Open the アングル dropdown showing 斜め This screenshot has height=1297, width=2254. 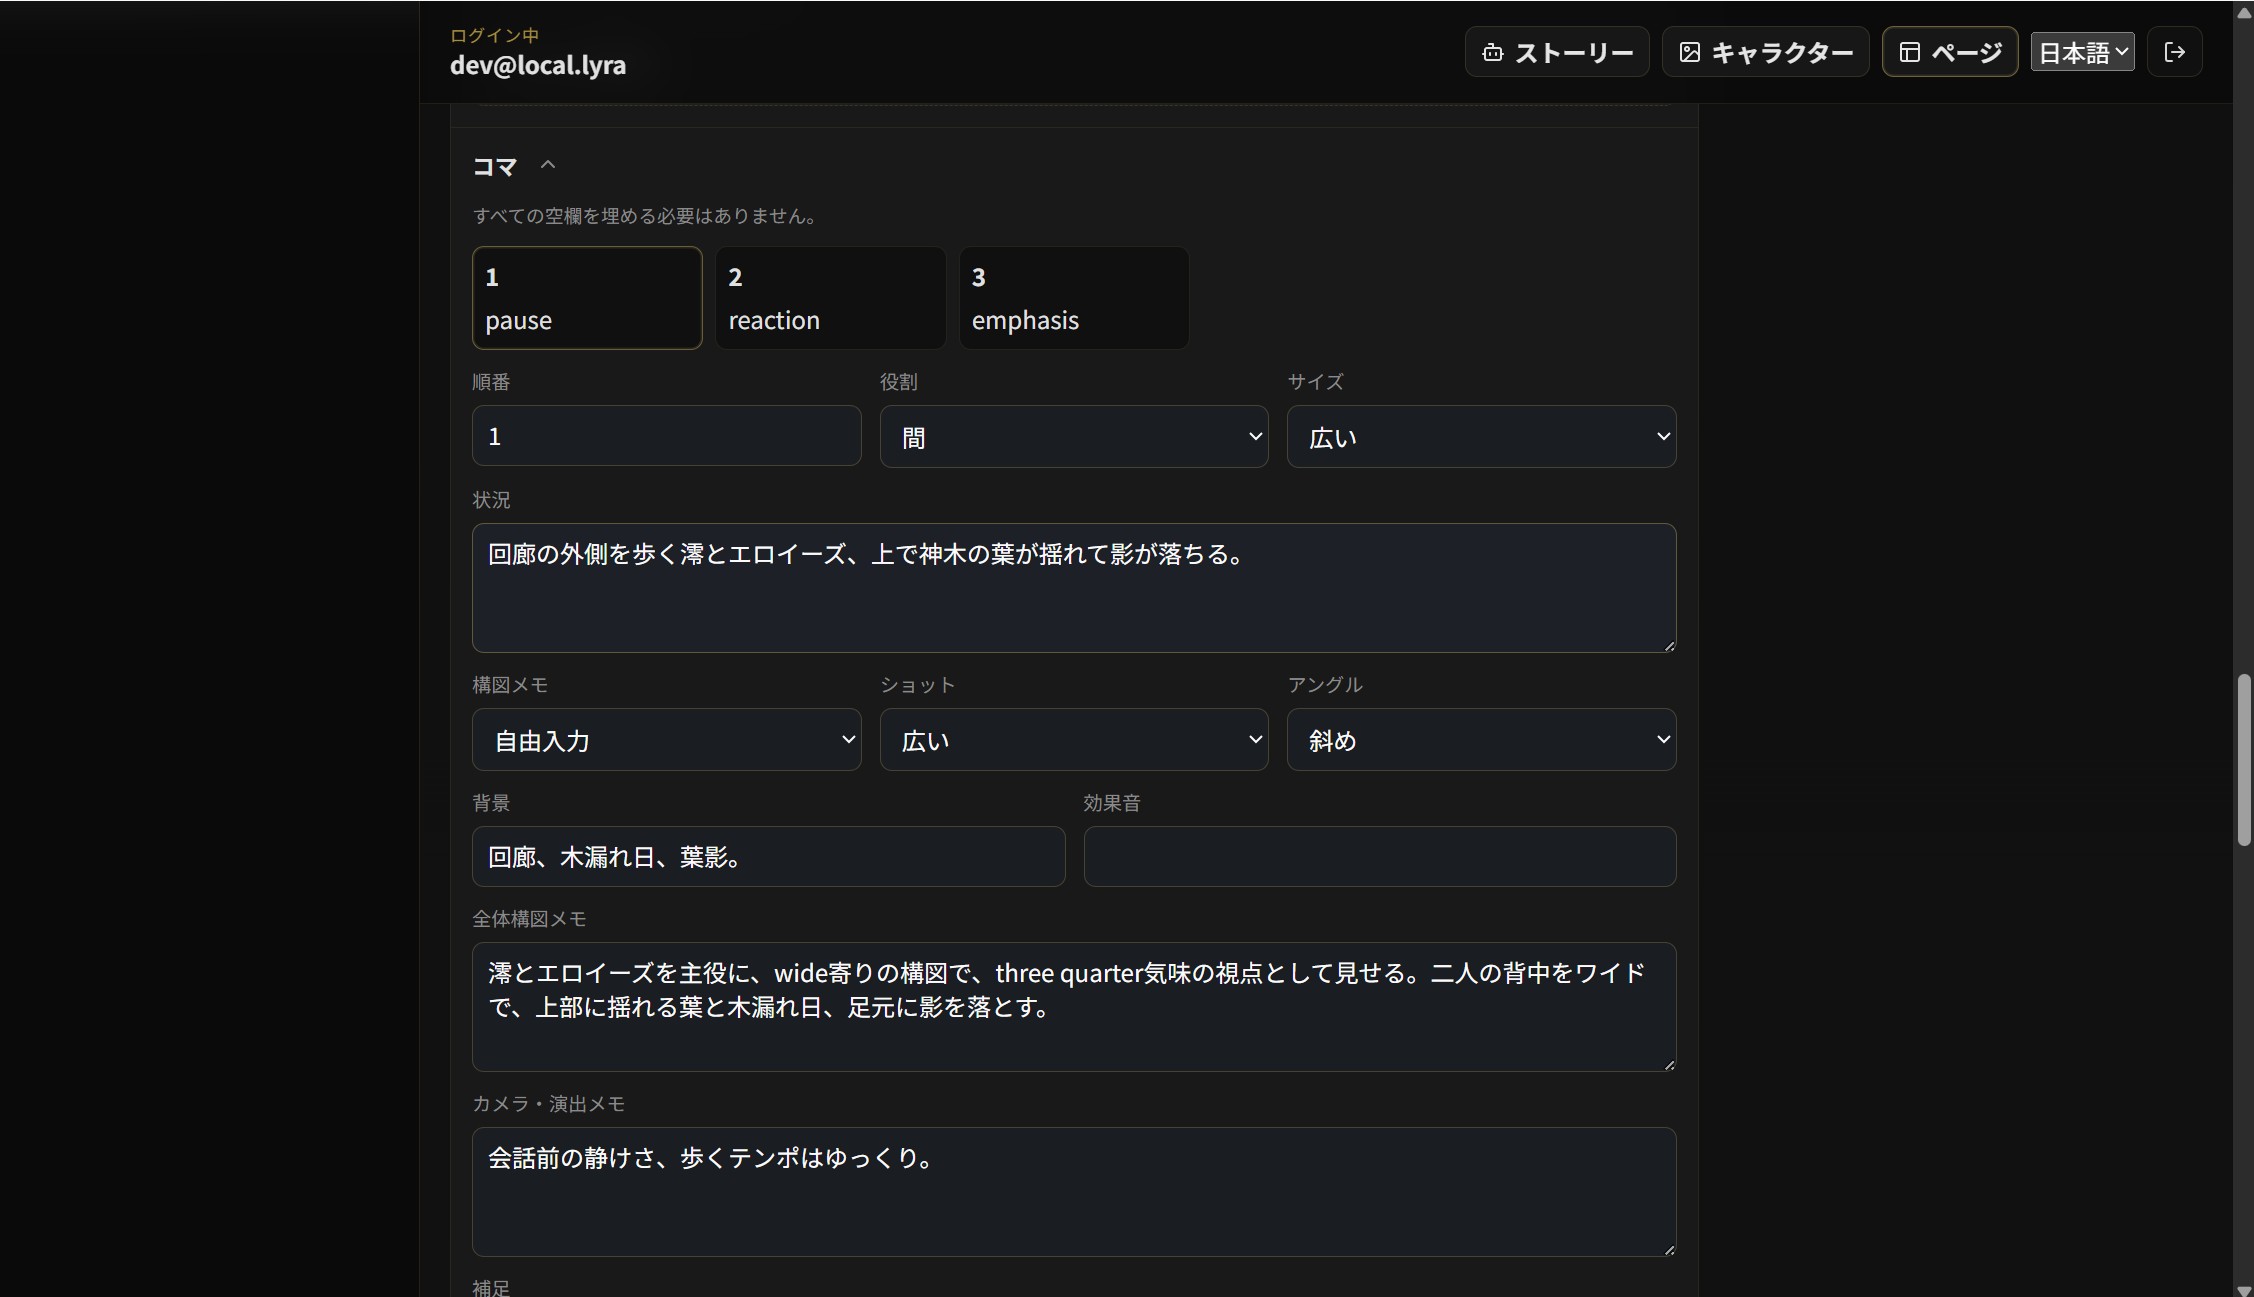[1481, 740]
